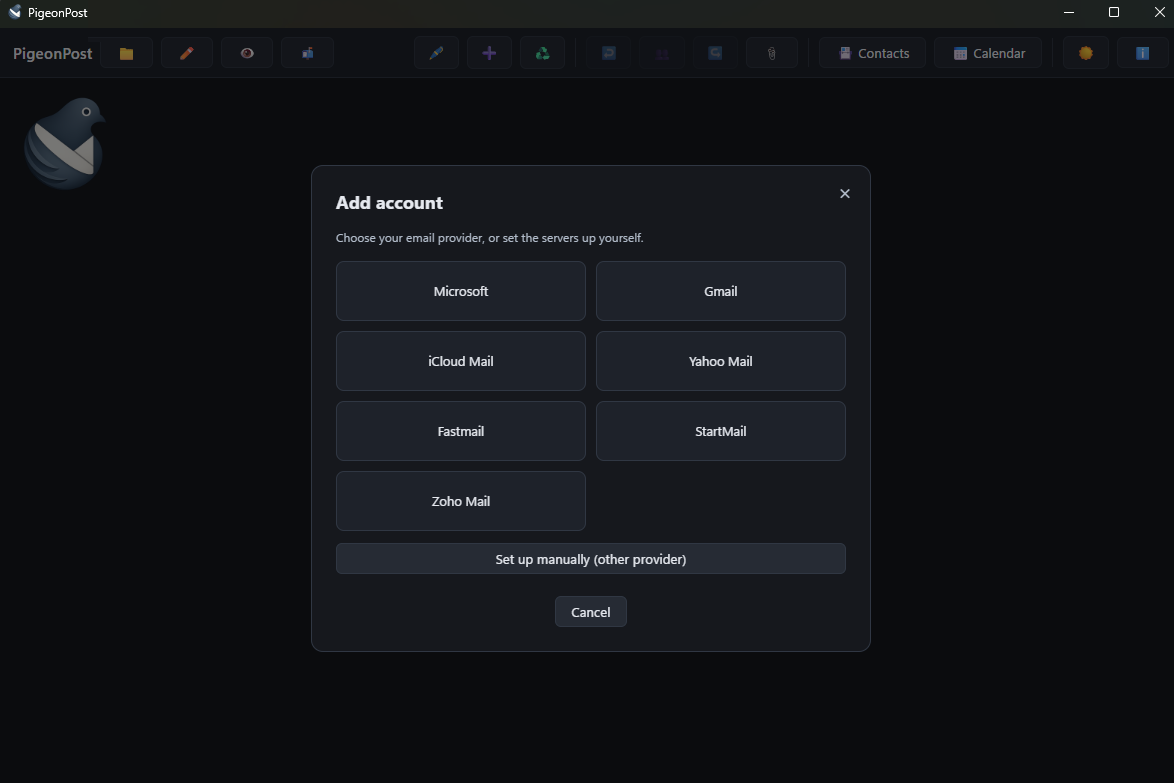This screenshot has height=783, width=1174.
Task: Click the green recycle icon
Action: tap(542, 53)
